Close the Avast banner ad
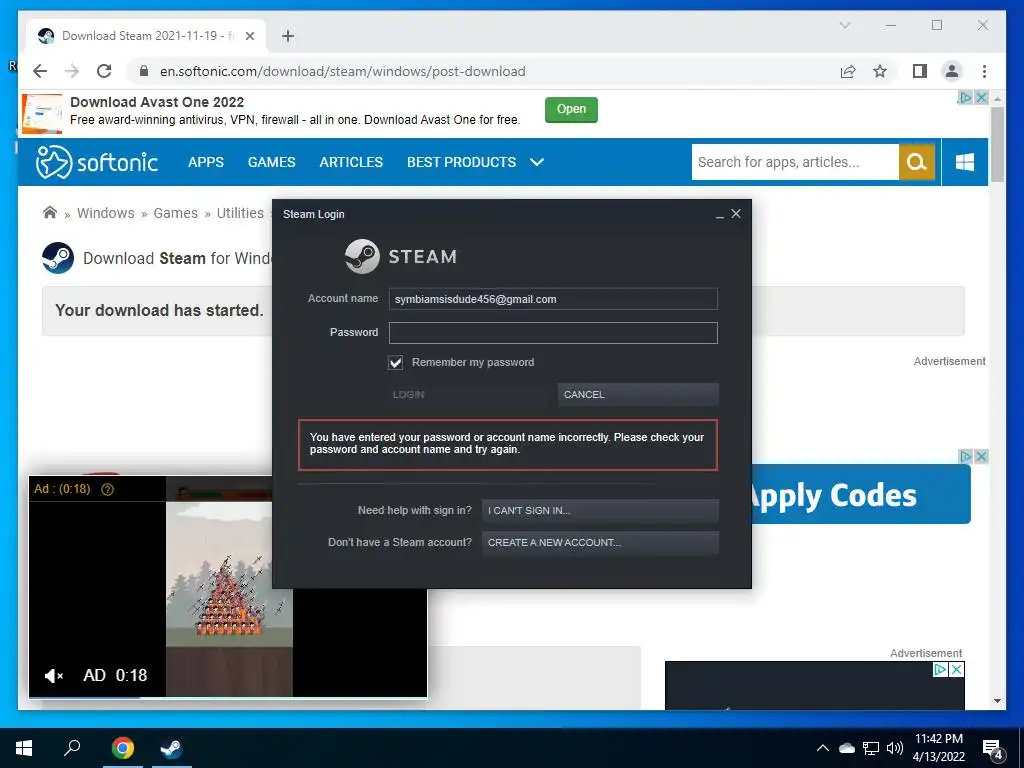1024x768 pixels. point(981,97)
